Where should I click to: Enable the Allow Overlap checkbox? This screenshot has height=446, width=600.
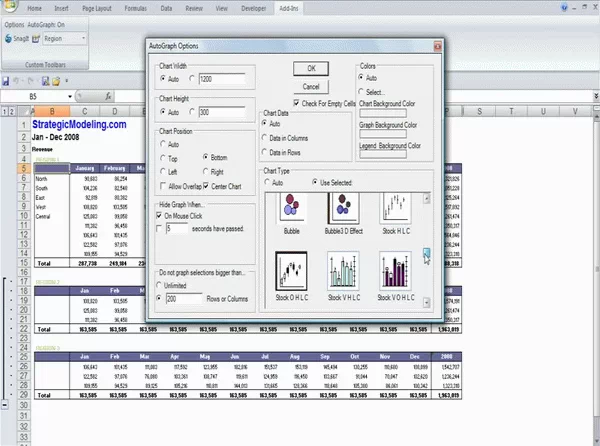162,186
